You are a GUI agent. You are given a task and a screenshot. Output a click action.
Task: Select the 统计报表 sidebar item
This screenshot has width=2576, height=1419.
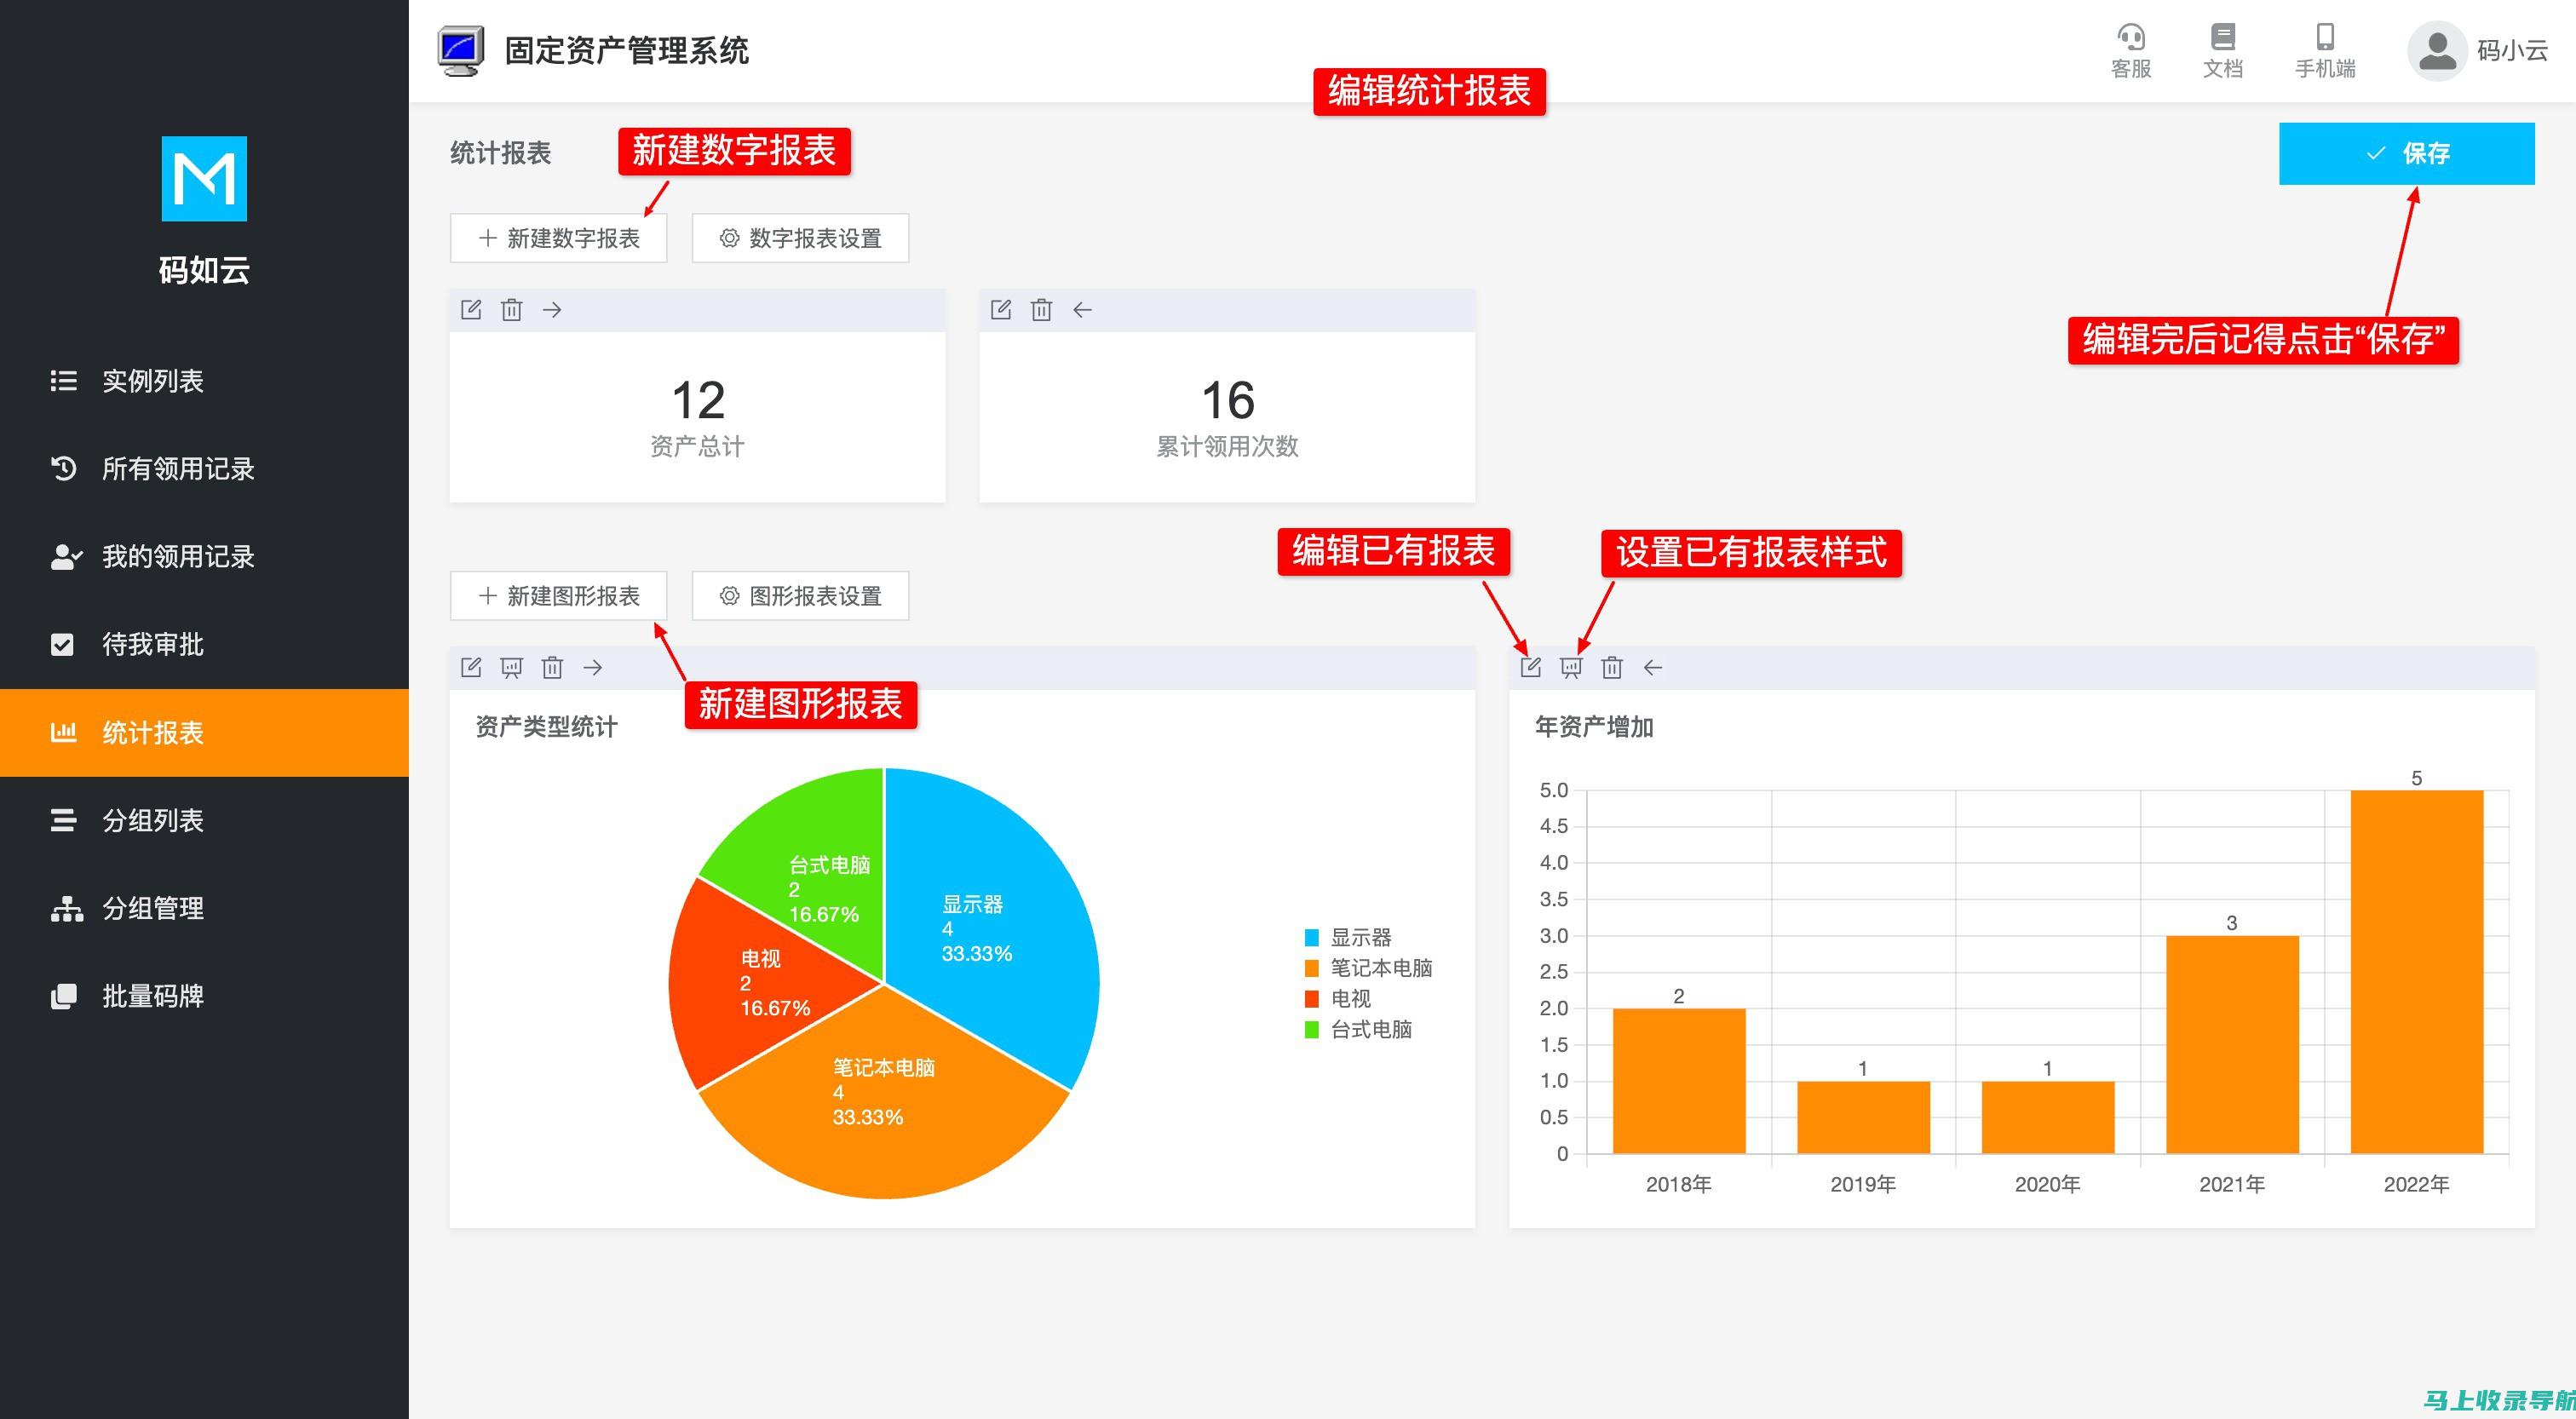[204, 733]
